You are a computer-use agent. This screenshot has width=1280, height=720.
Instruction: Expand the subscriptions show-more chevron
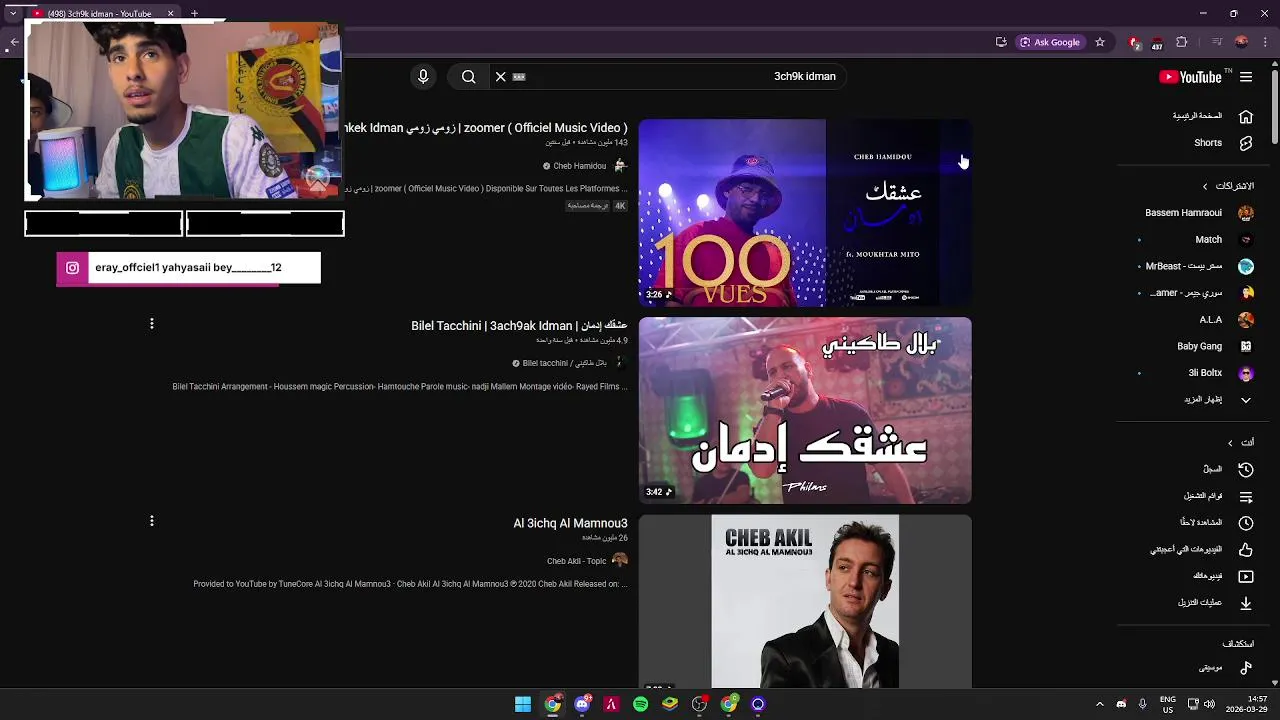click(1246, 400)
